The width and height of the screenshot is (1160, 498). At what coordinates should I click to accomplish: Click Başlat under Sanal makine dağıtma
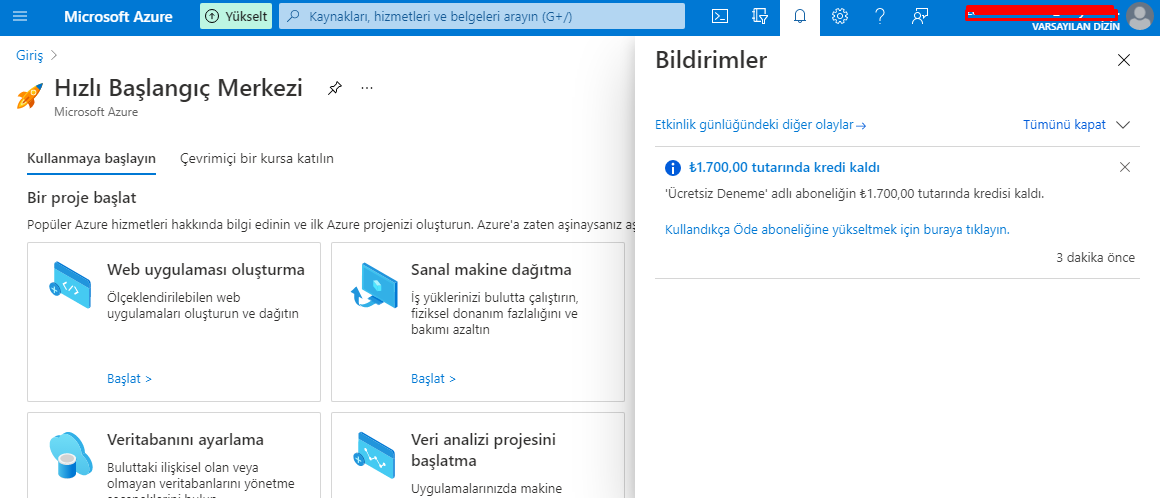coord(434,379)
